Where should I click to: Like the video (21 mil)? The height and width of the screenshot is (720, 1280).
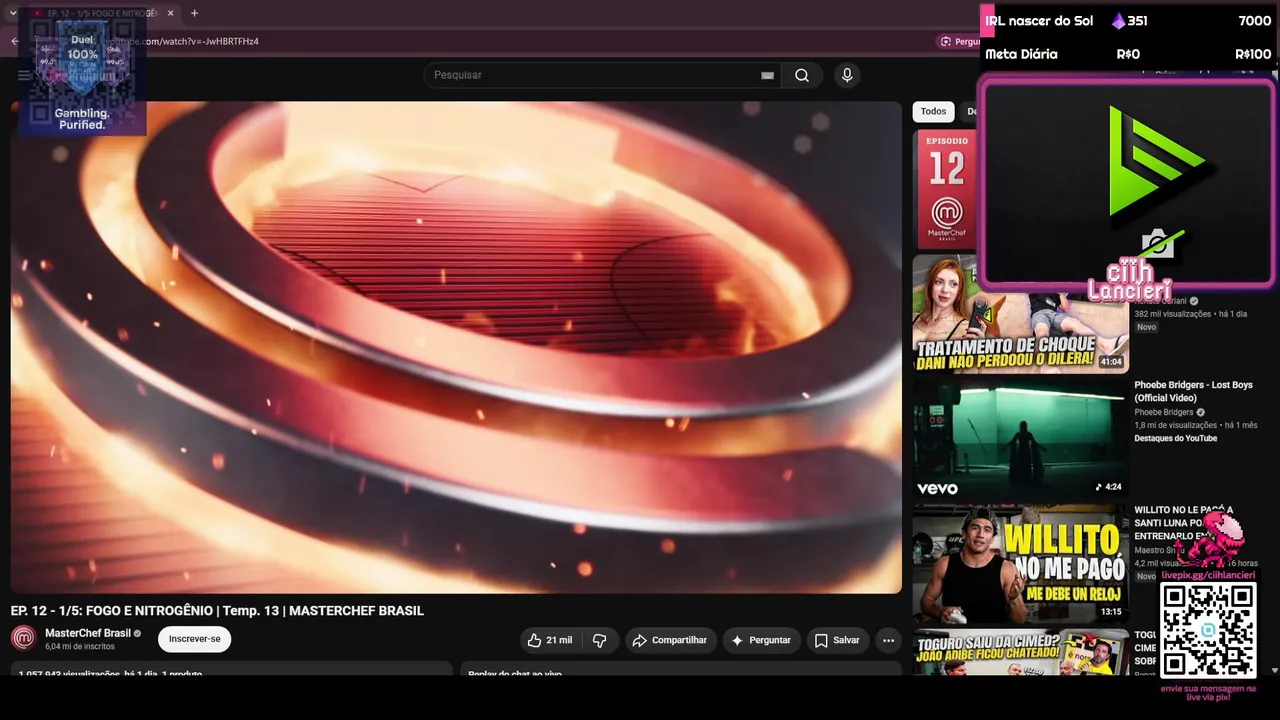[550, 640]
